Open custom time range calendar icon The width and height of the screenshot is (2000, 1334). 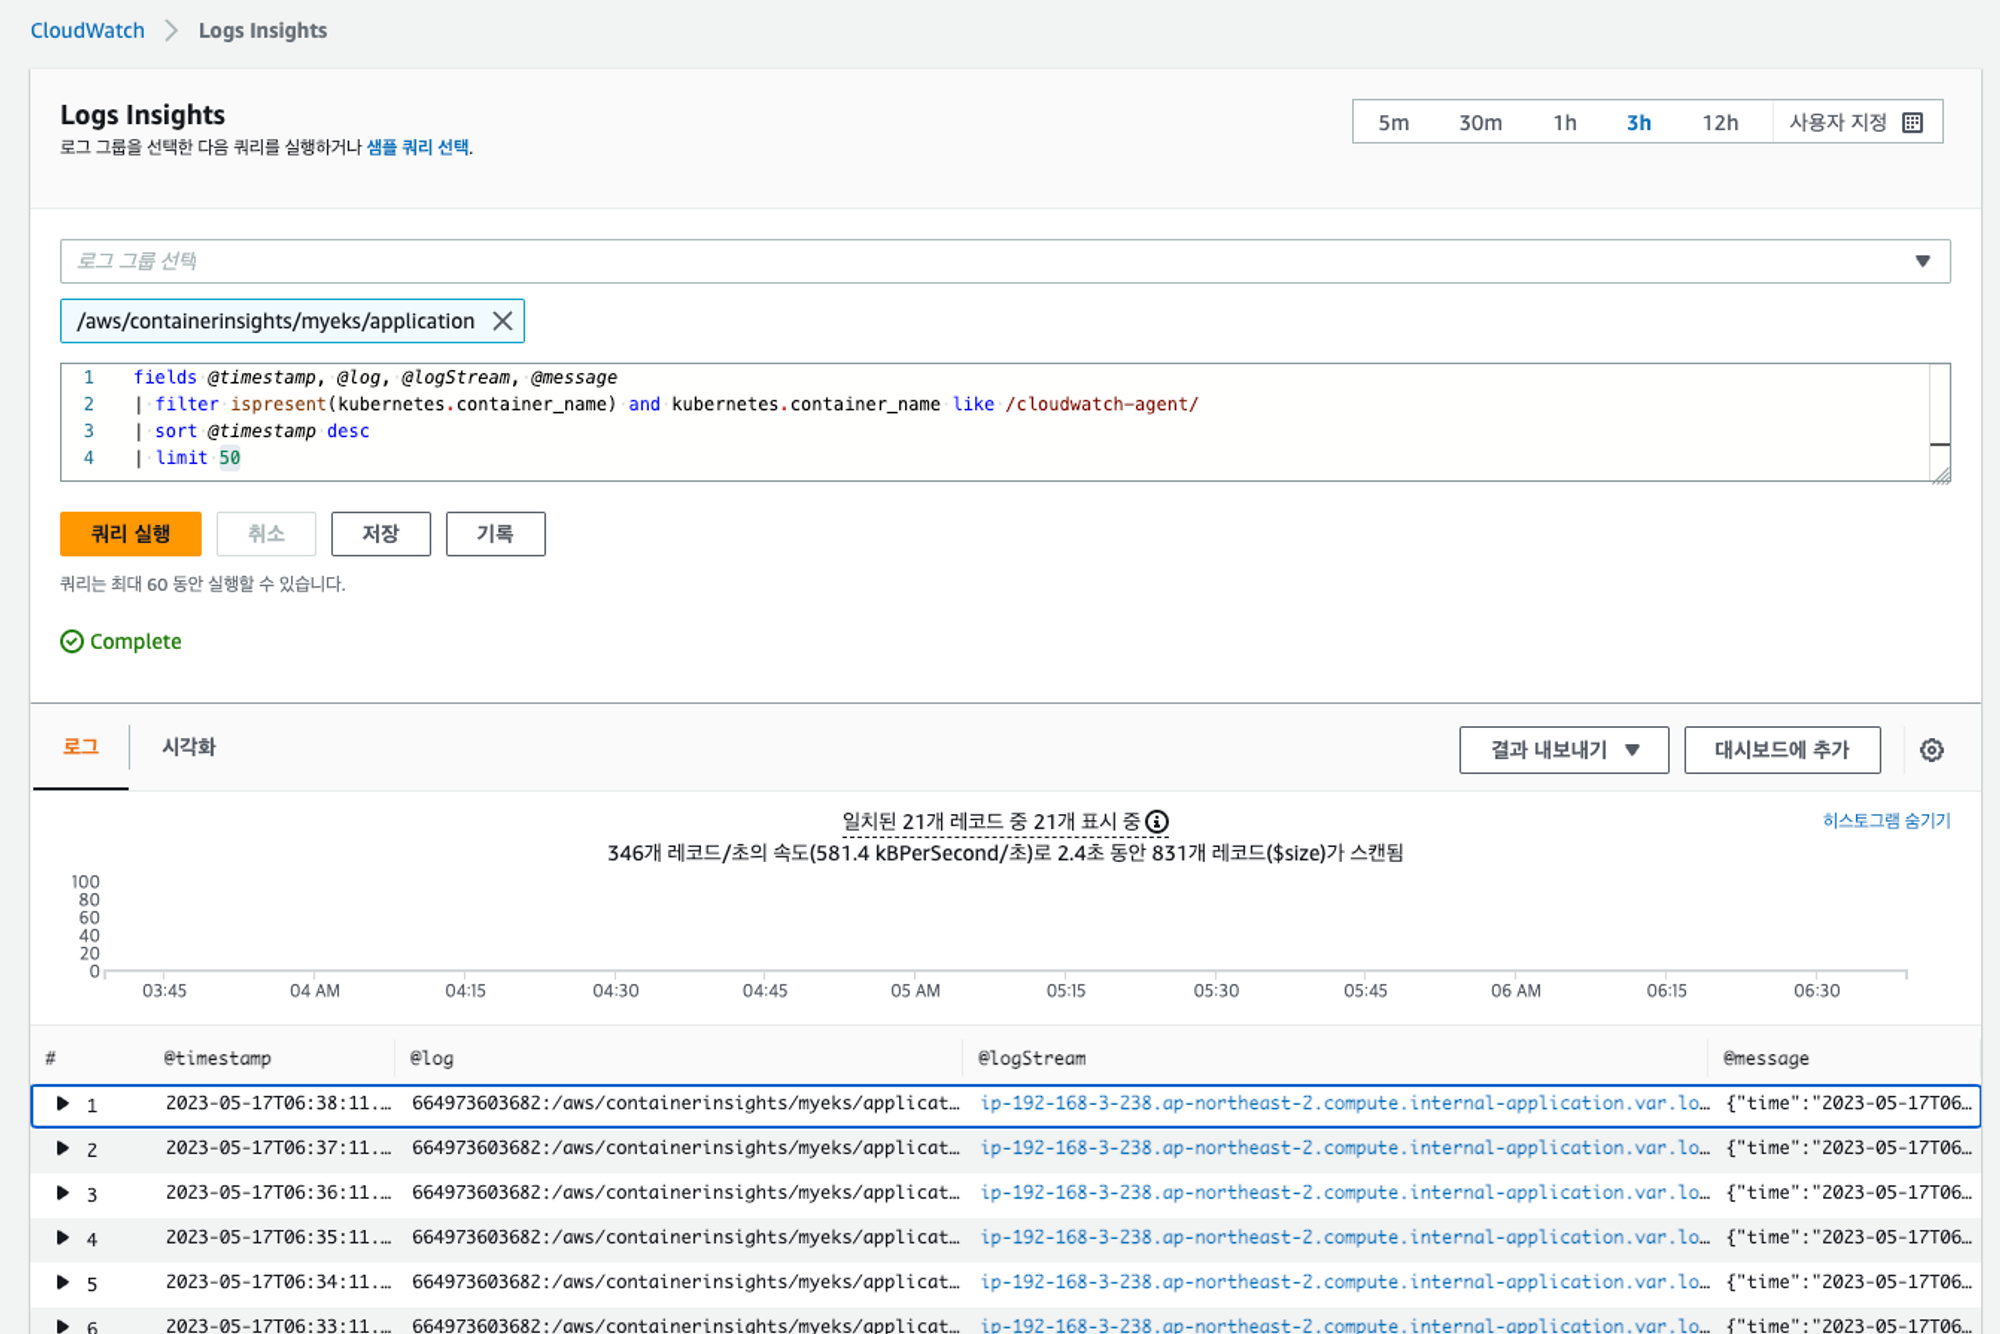(x=1913, y=123)
